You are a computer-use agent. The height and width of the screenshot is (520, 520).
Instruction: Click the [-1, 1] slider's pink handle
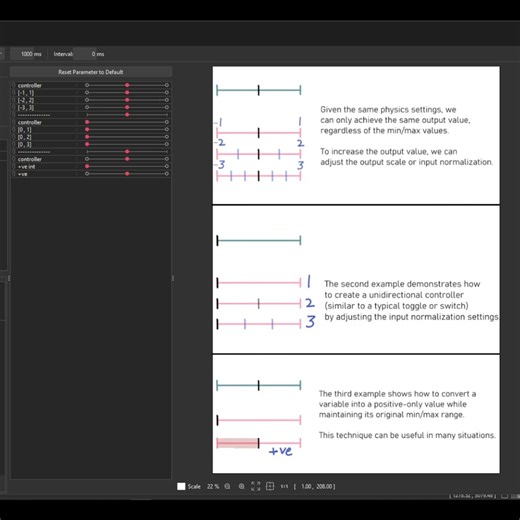(127, 93)
